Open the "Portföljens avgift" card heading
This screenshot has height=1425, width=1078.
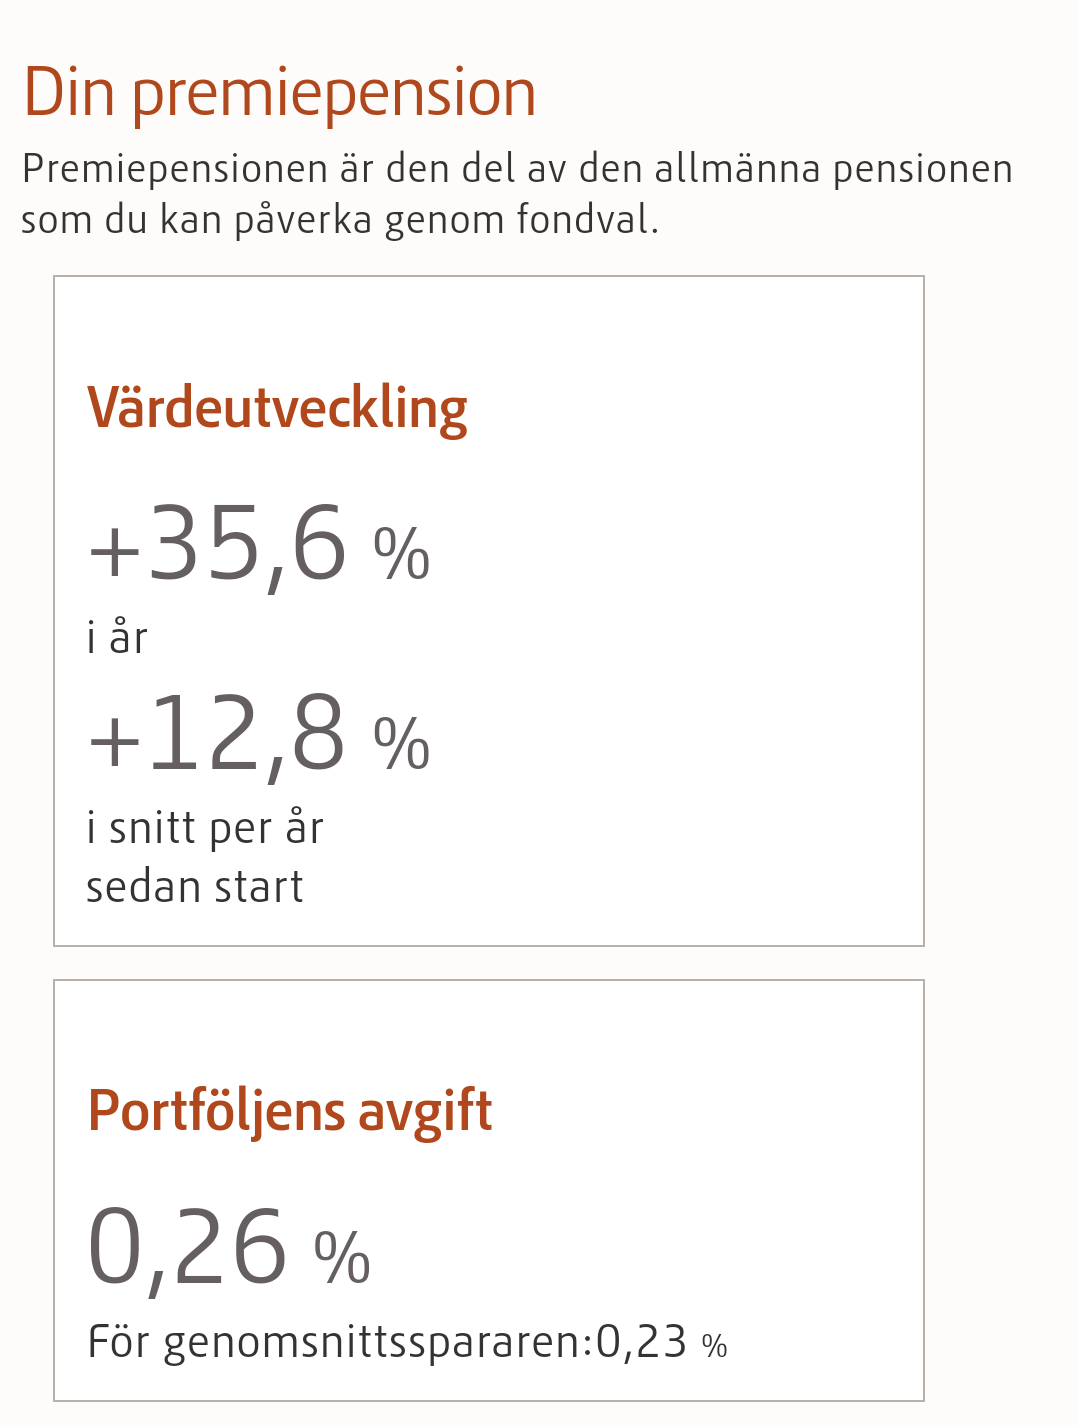(x=290, y=1112)
